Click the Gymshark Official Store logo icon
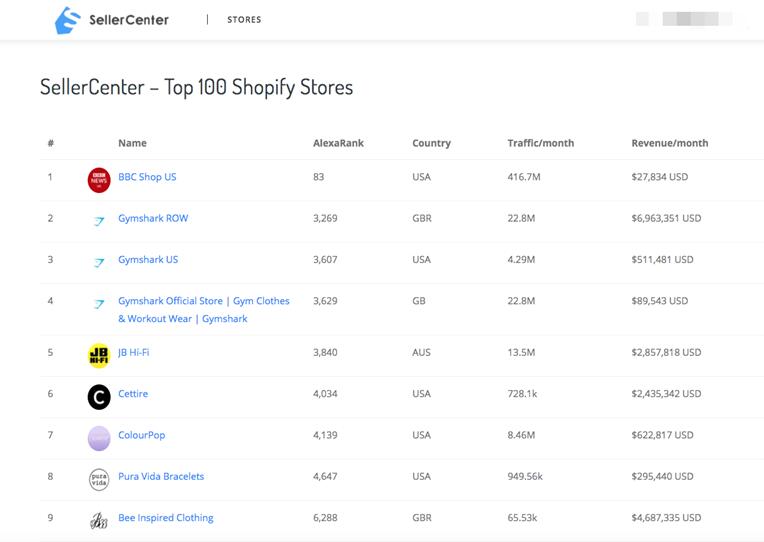Image resolution: width=764 pixels, height=542 pixels. tap(99, 305)
